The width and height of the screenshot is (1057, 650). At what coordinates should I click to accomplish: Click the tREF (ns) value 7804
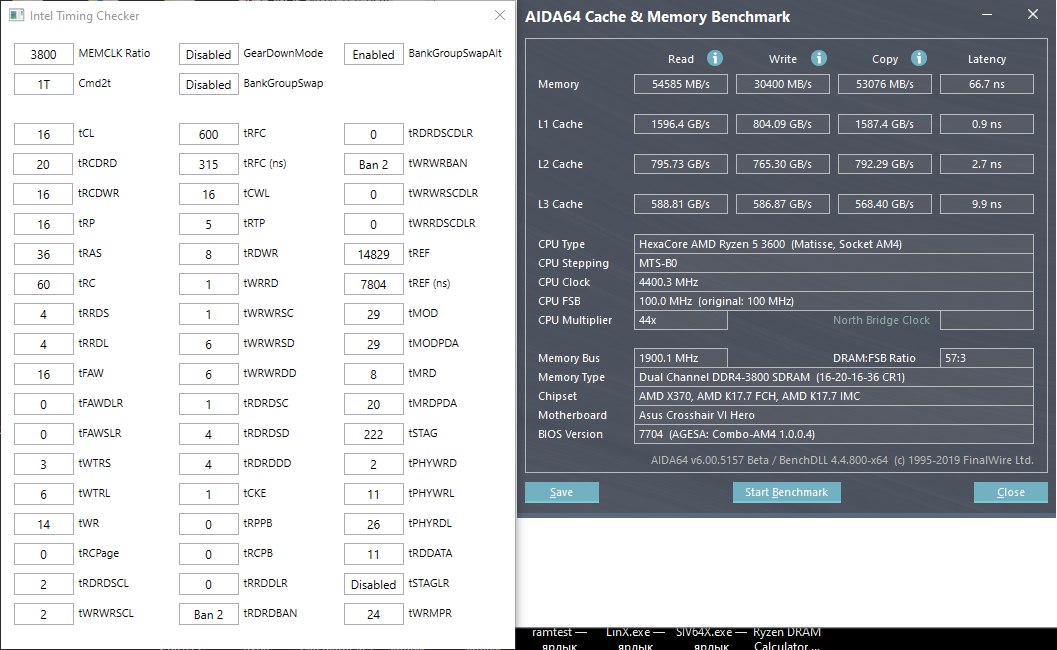click(373, 285)
